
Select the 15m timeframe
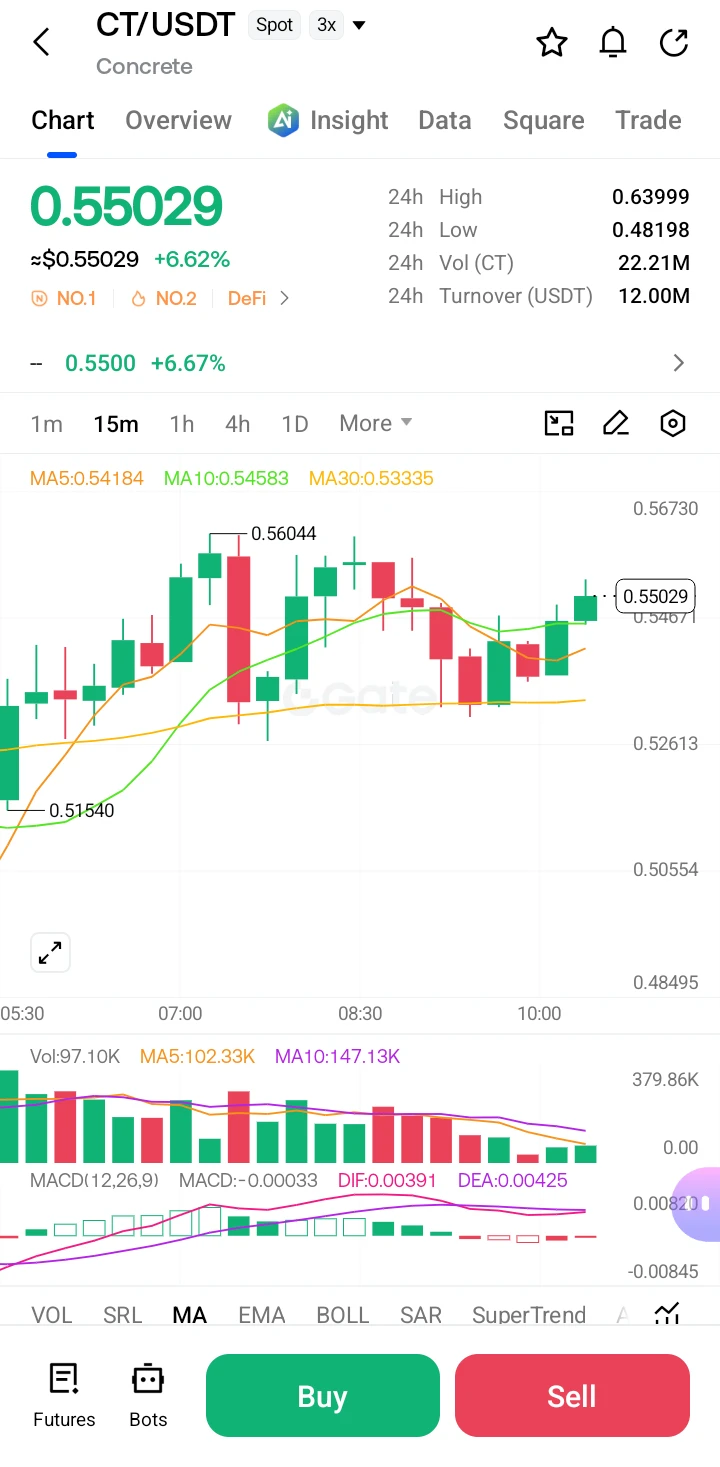pyautogui.click(x=116, y=423)
